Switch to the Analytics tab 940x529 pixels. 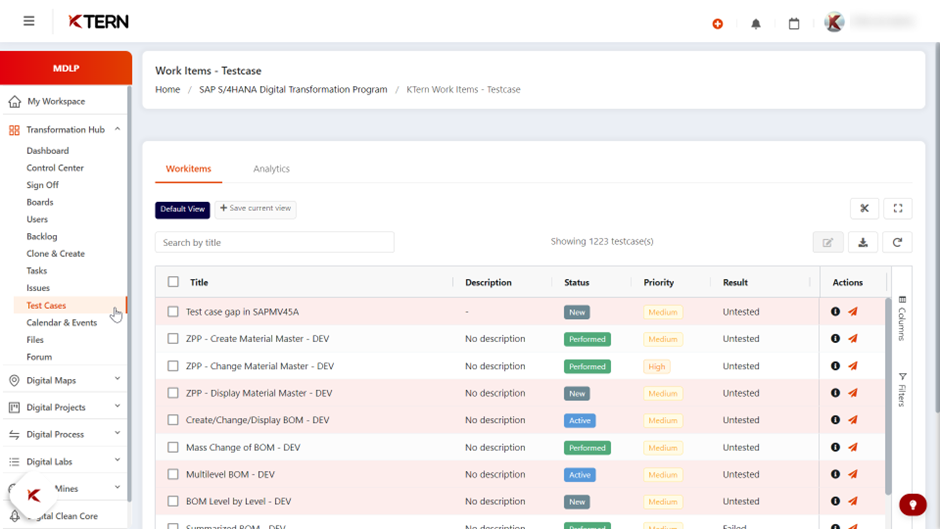coord(271,169)
